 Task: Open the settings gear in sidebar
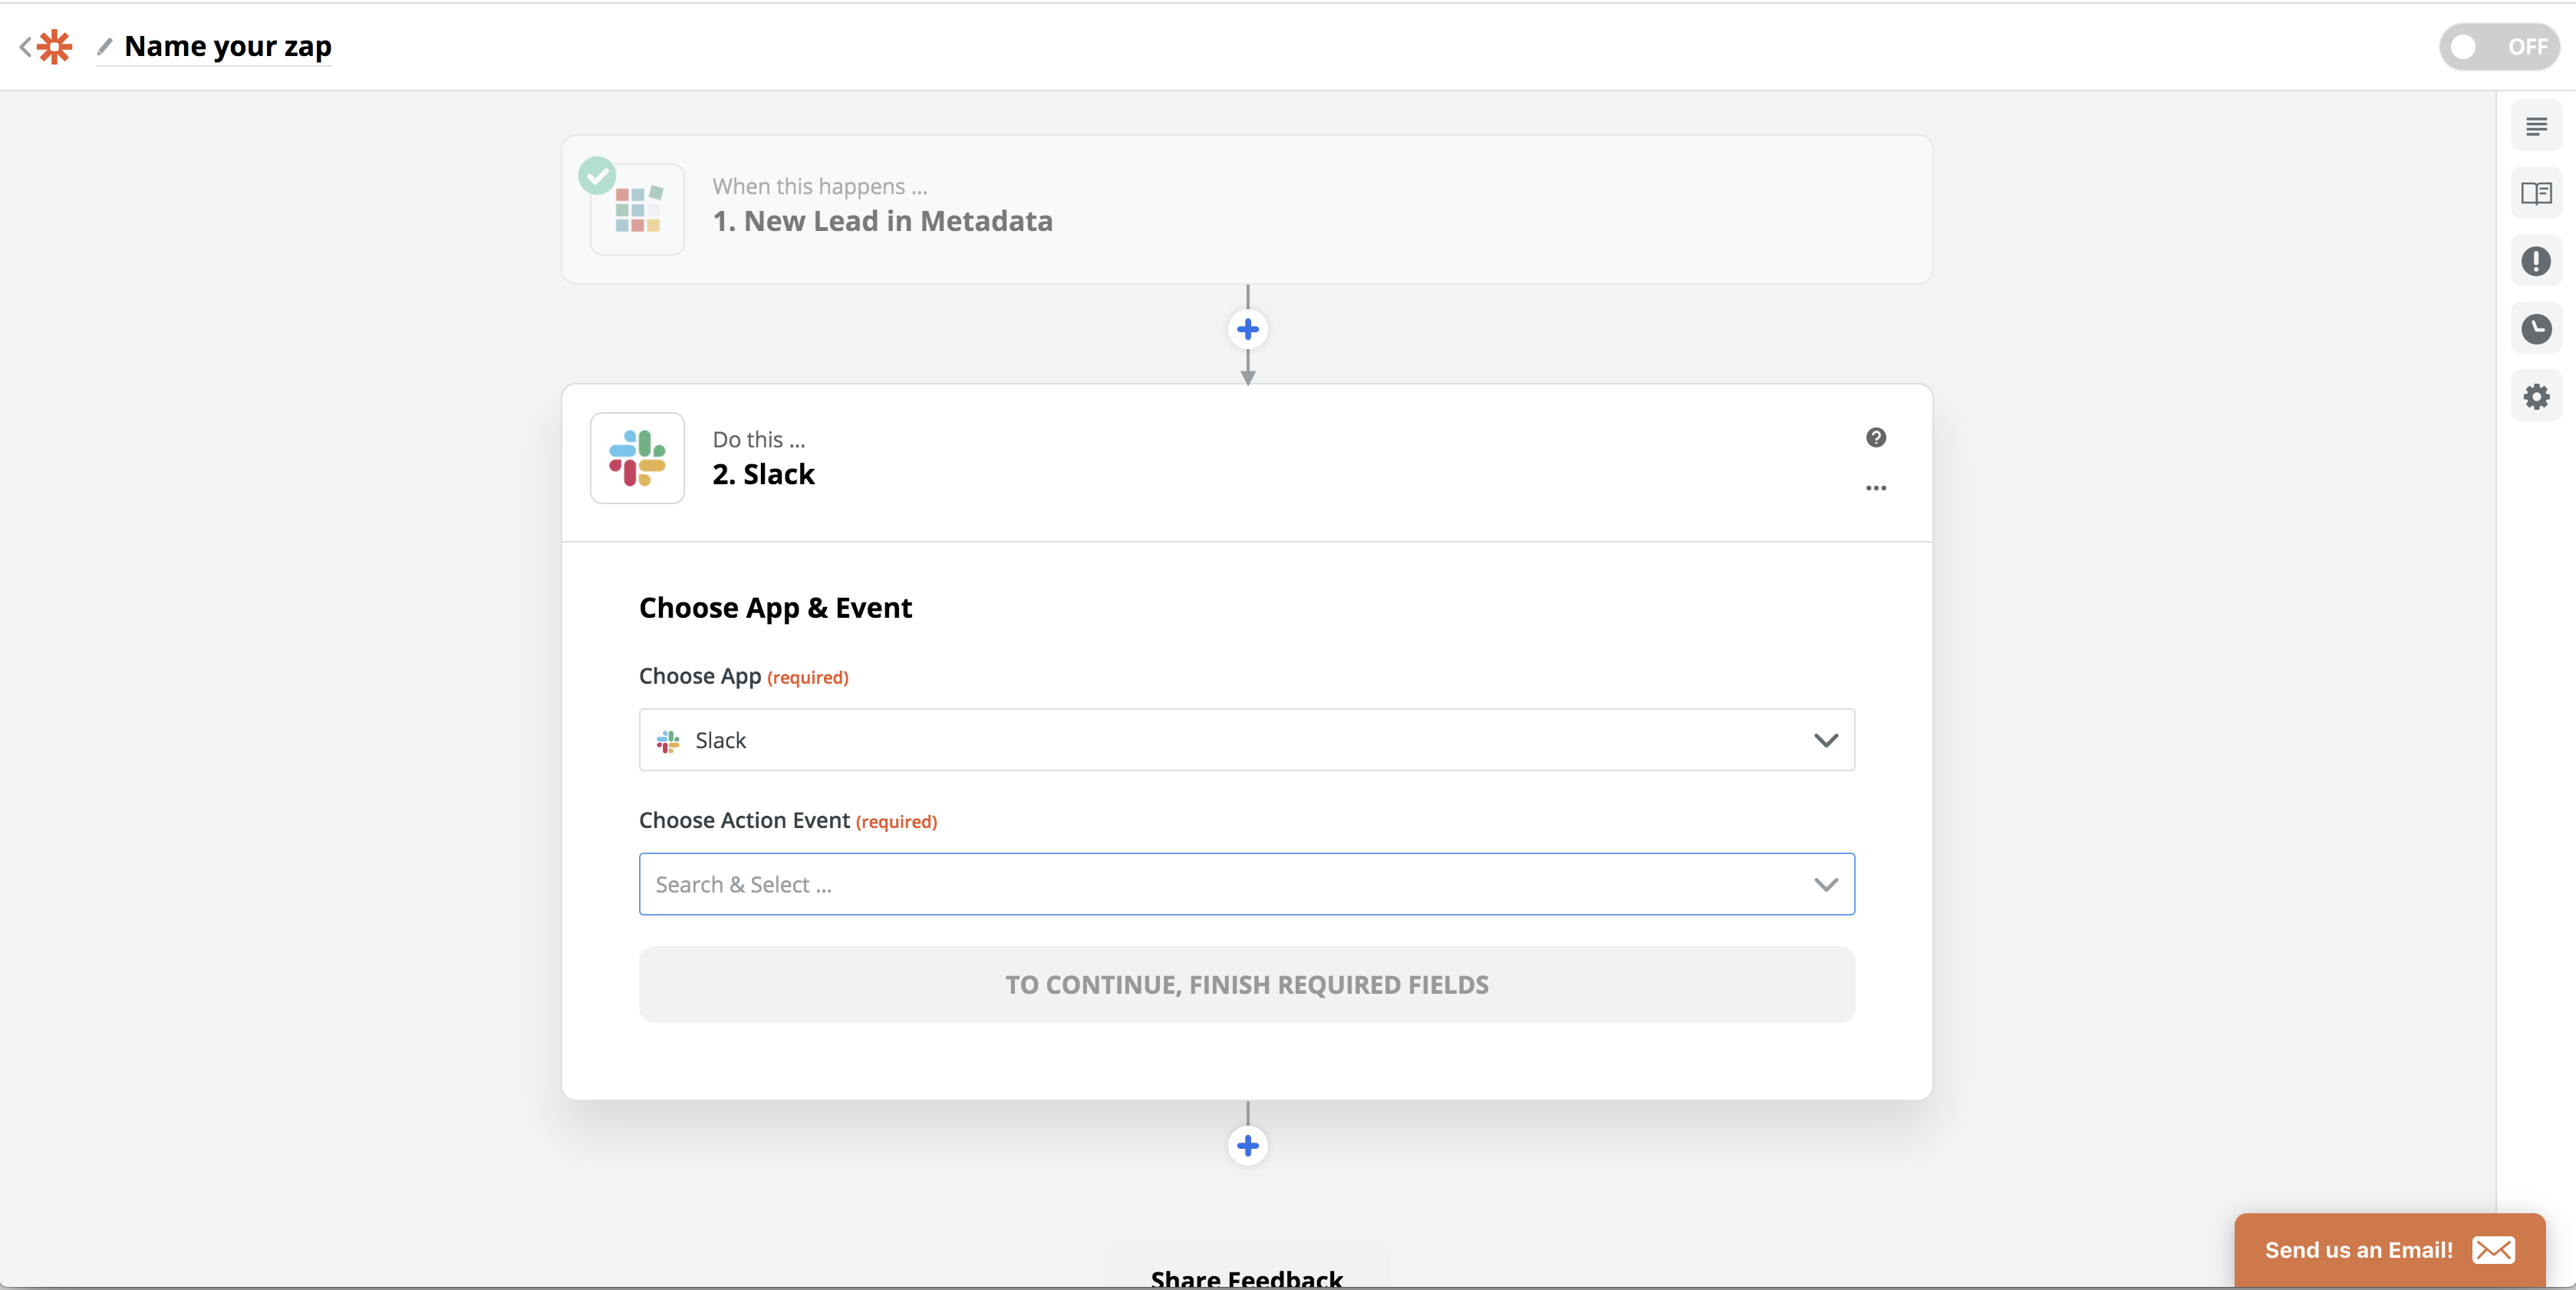[x=2535, y=396]
